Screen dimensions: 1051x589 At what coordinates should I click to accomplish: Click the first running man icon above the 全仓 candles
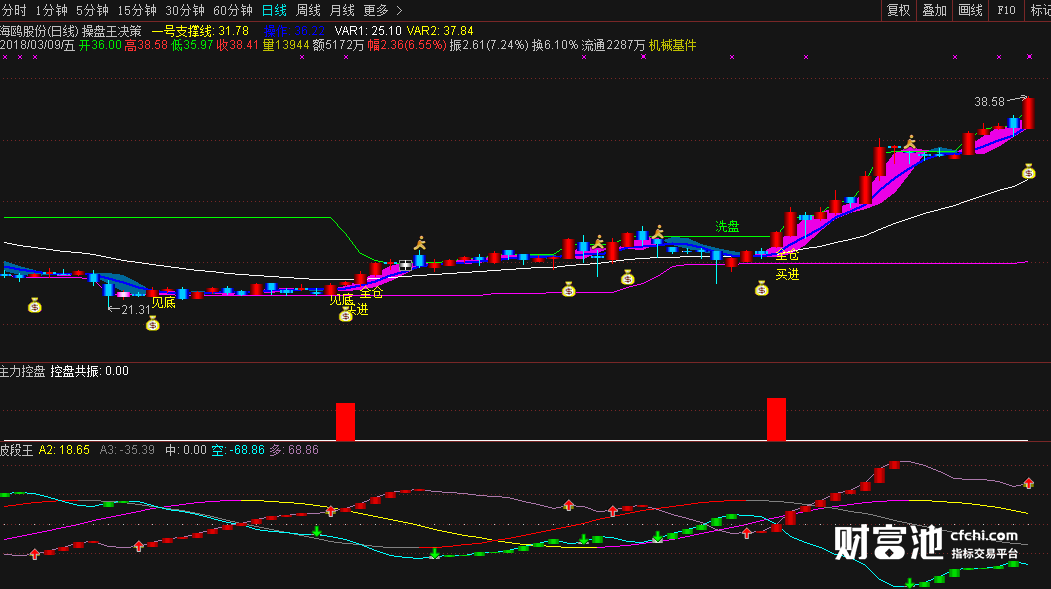coord(420,243)
